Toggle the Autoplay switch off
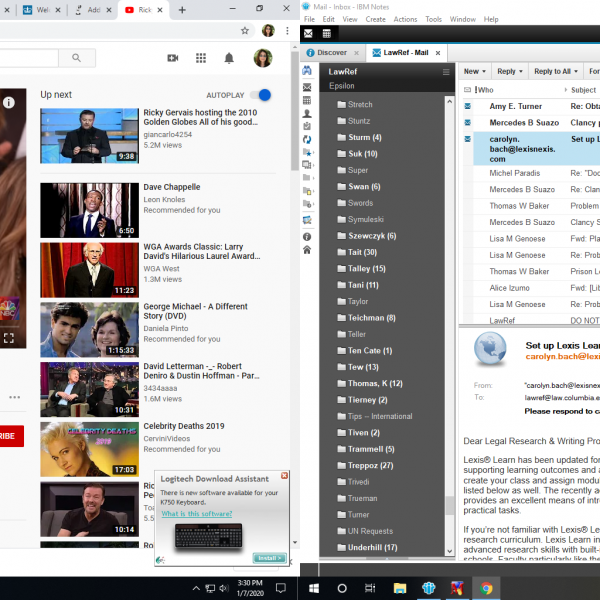600x600 pixels. click(x=261, y=95)
